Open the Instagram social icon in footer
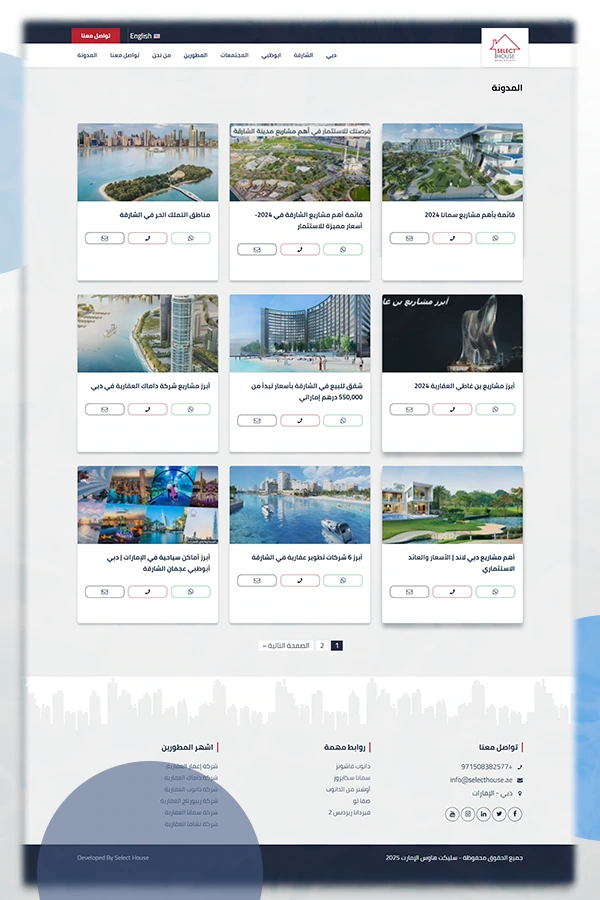This screenshot has height=900, width=600. click(x=468, y=814)
